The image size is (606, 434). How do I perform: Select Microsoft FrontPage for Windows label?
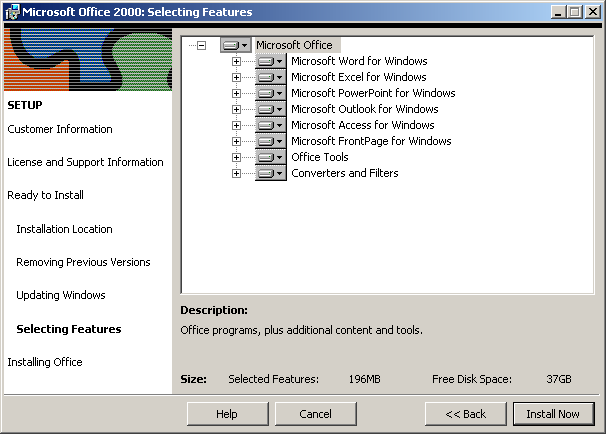[x=371, y=141]
